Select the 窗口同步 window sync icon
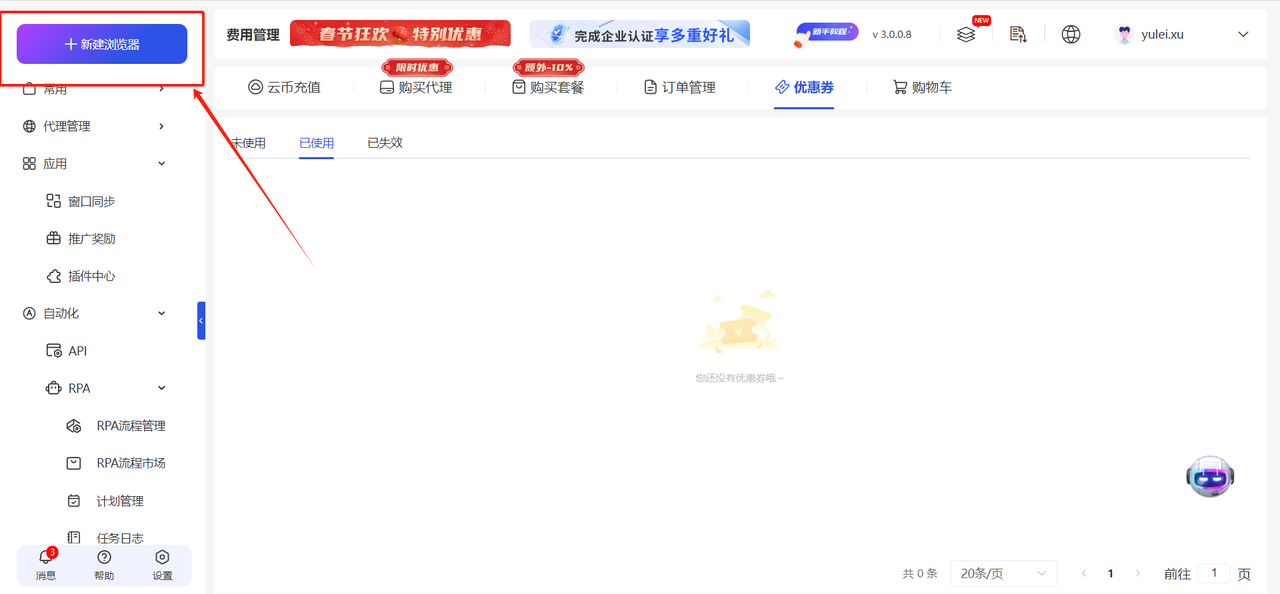Screen dimensions: 1280x594 click(54, 200)
